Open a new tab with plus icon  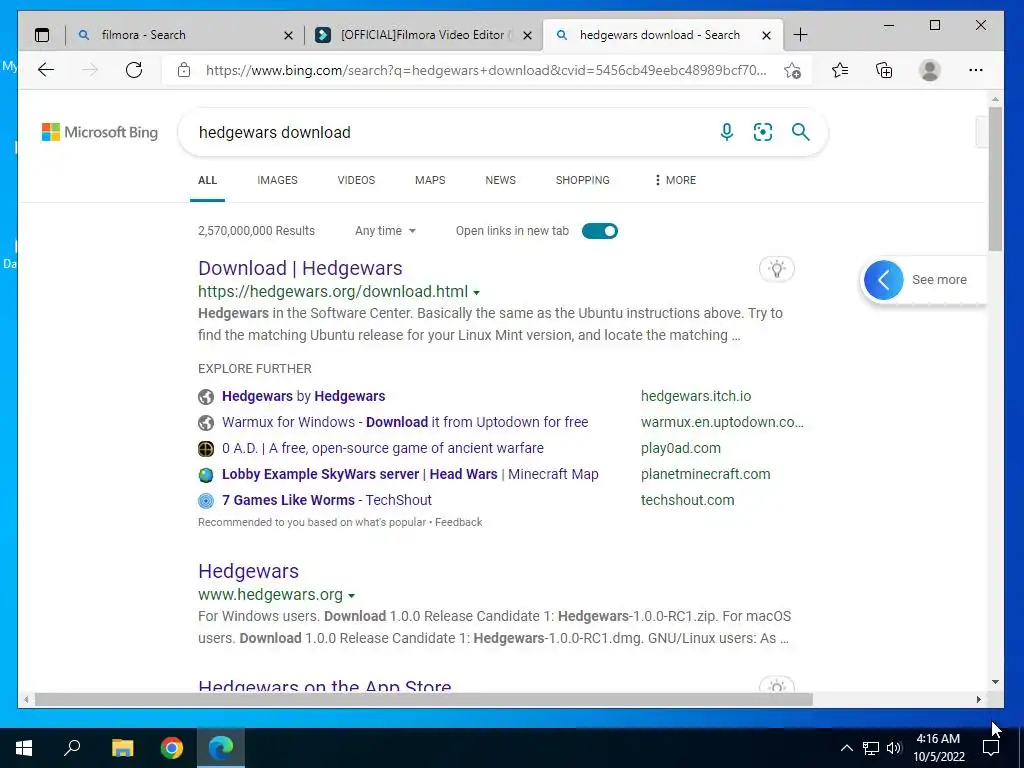(801, 35)
